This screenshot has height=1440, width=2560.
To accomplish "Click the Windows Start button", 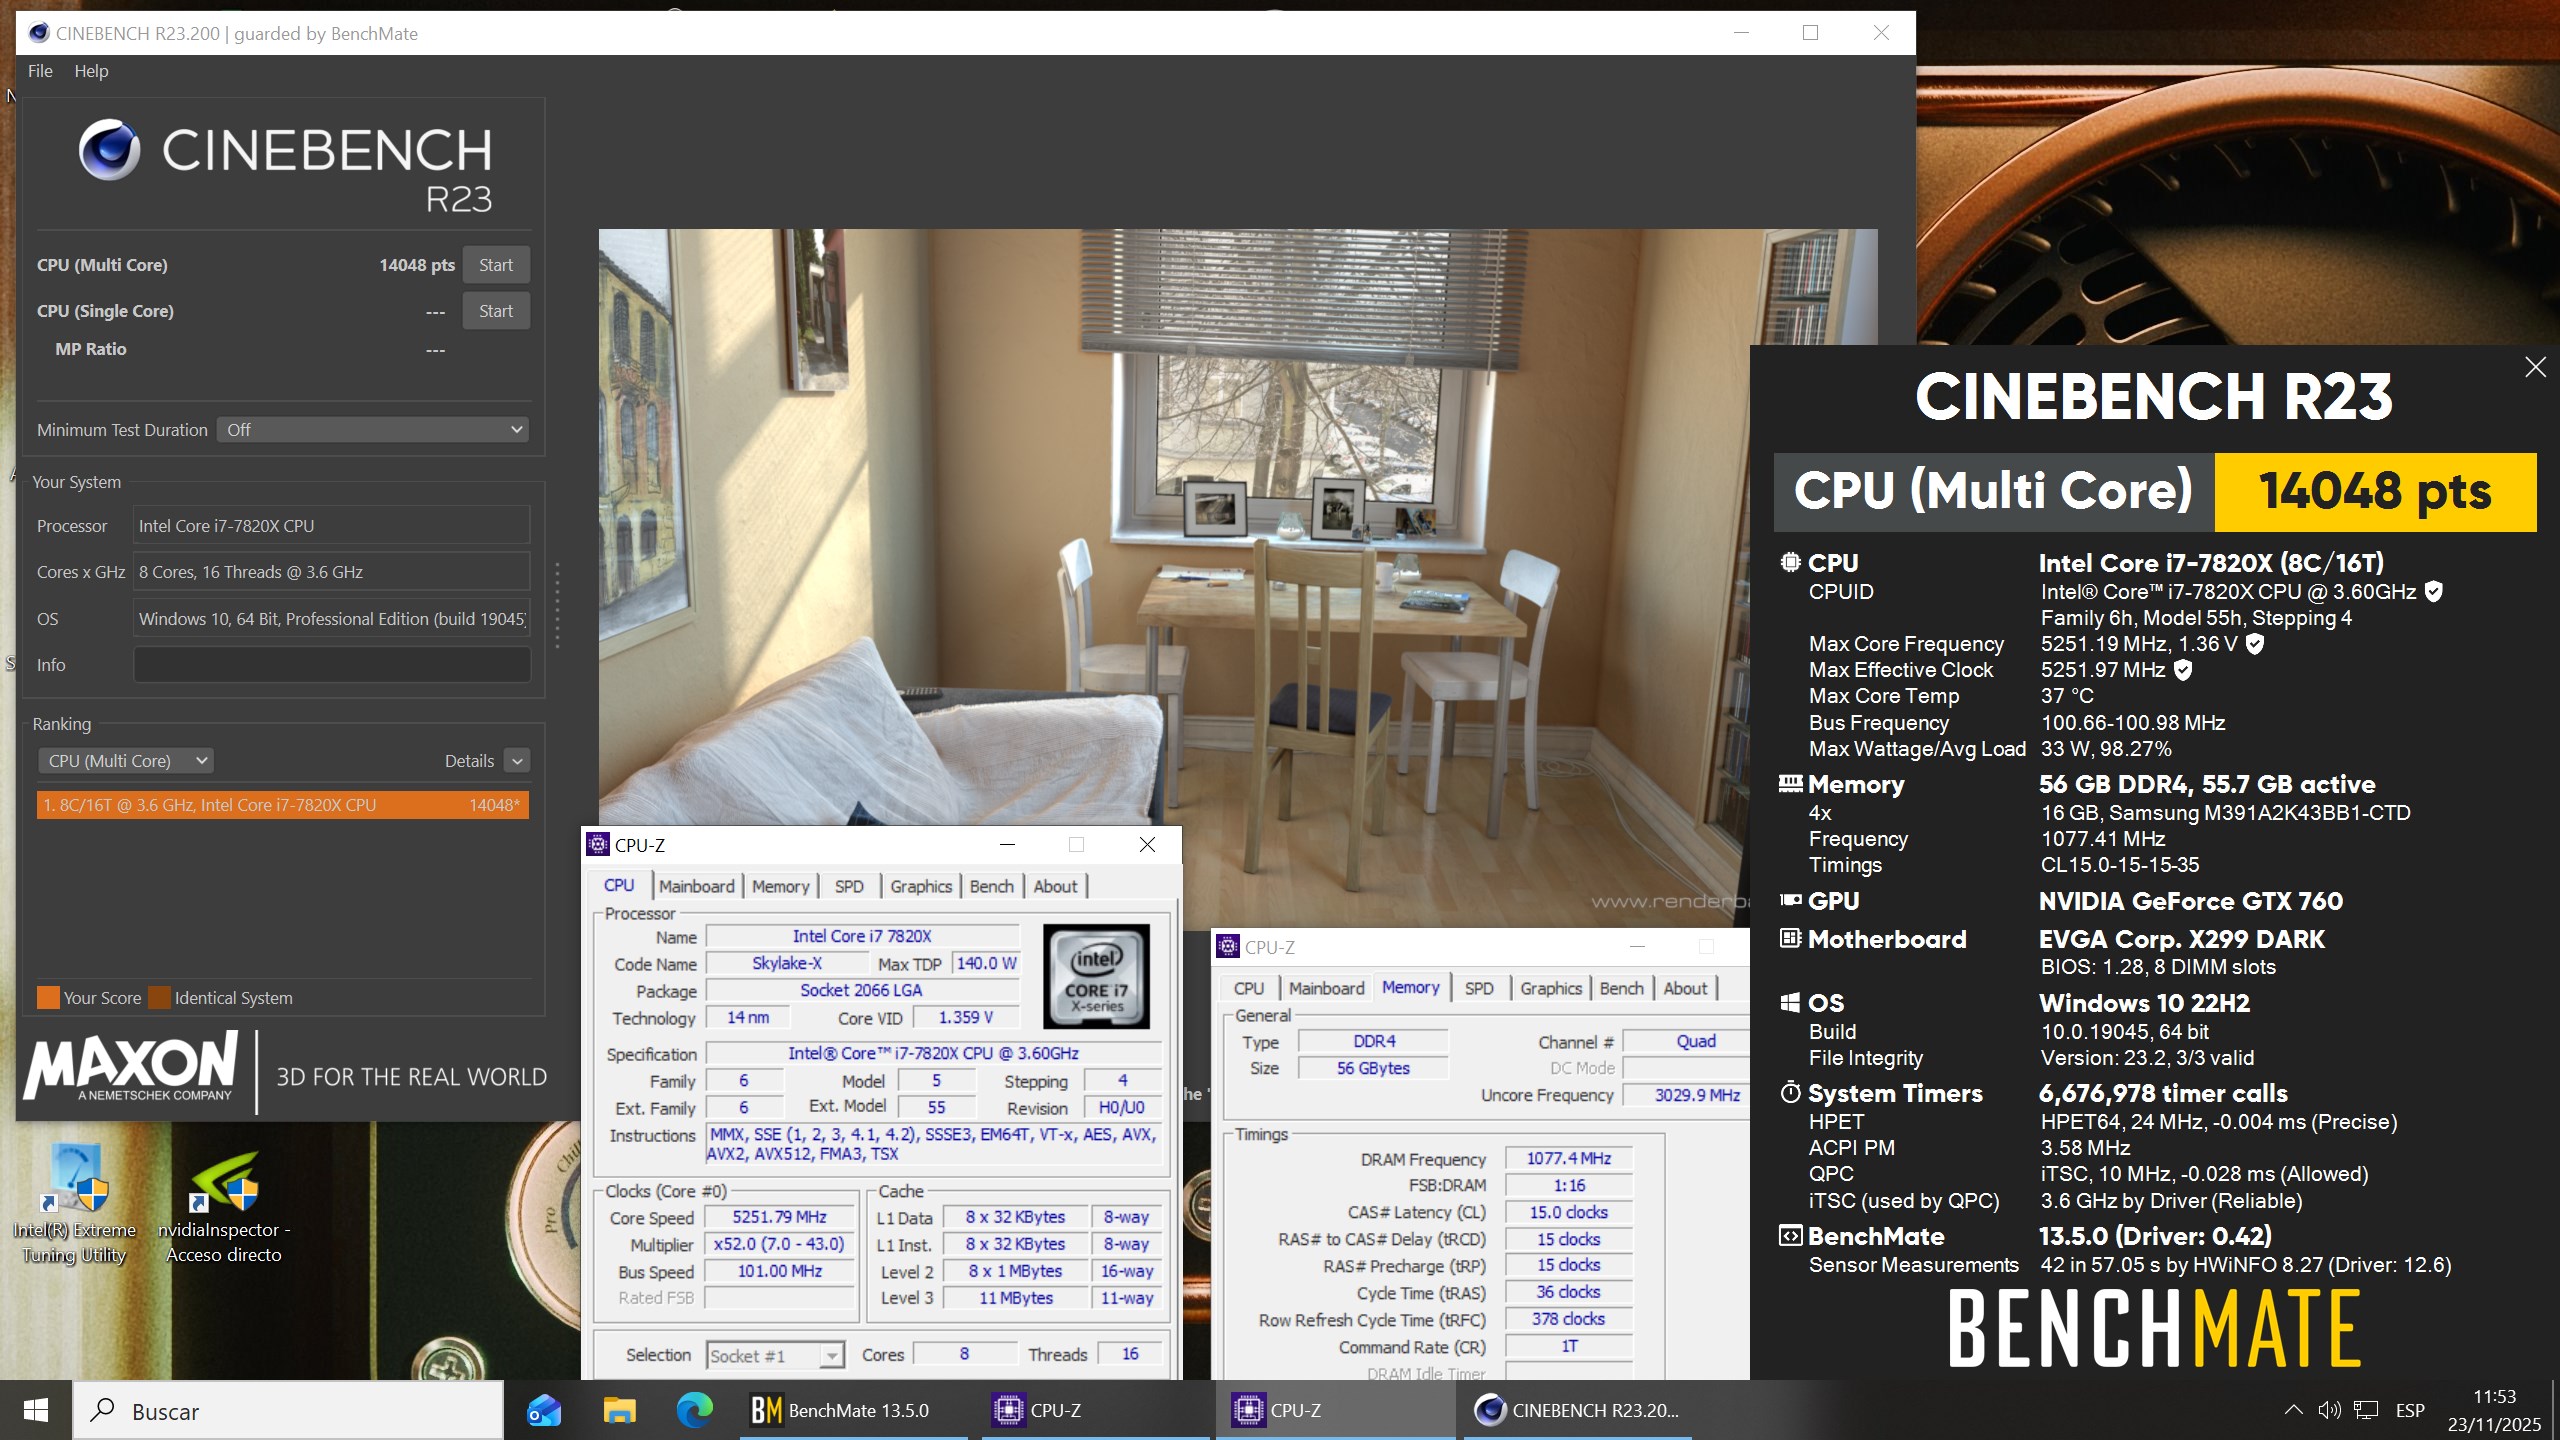I will coord(36,1410).
